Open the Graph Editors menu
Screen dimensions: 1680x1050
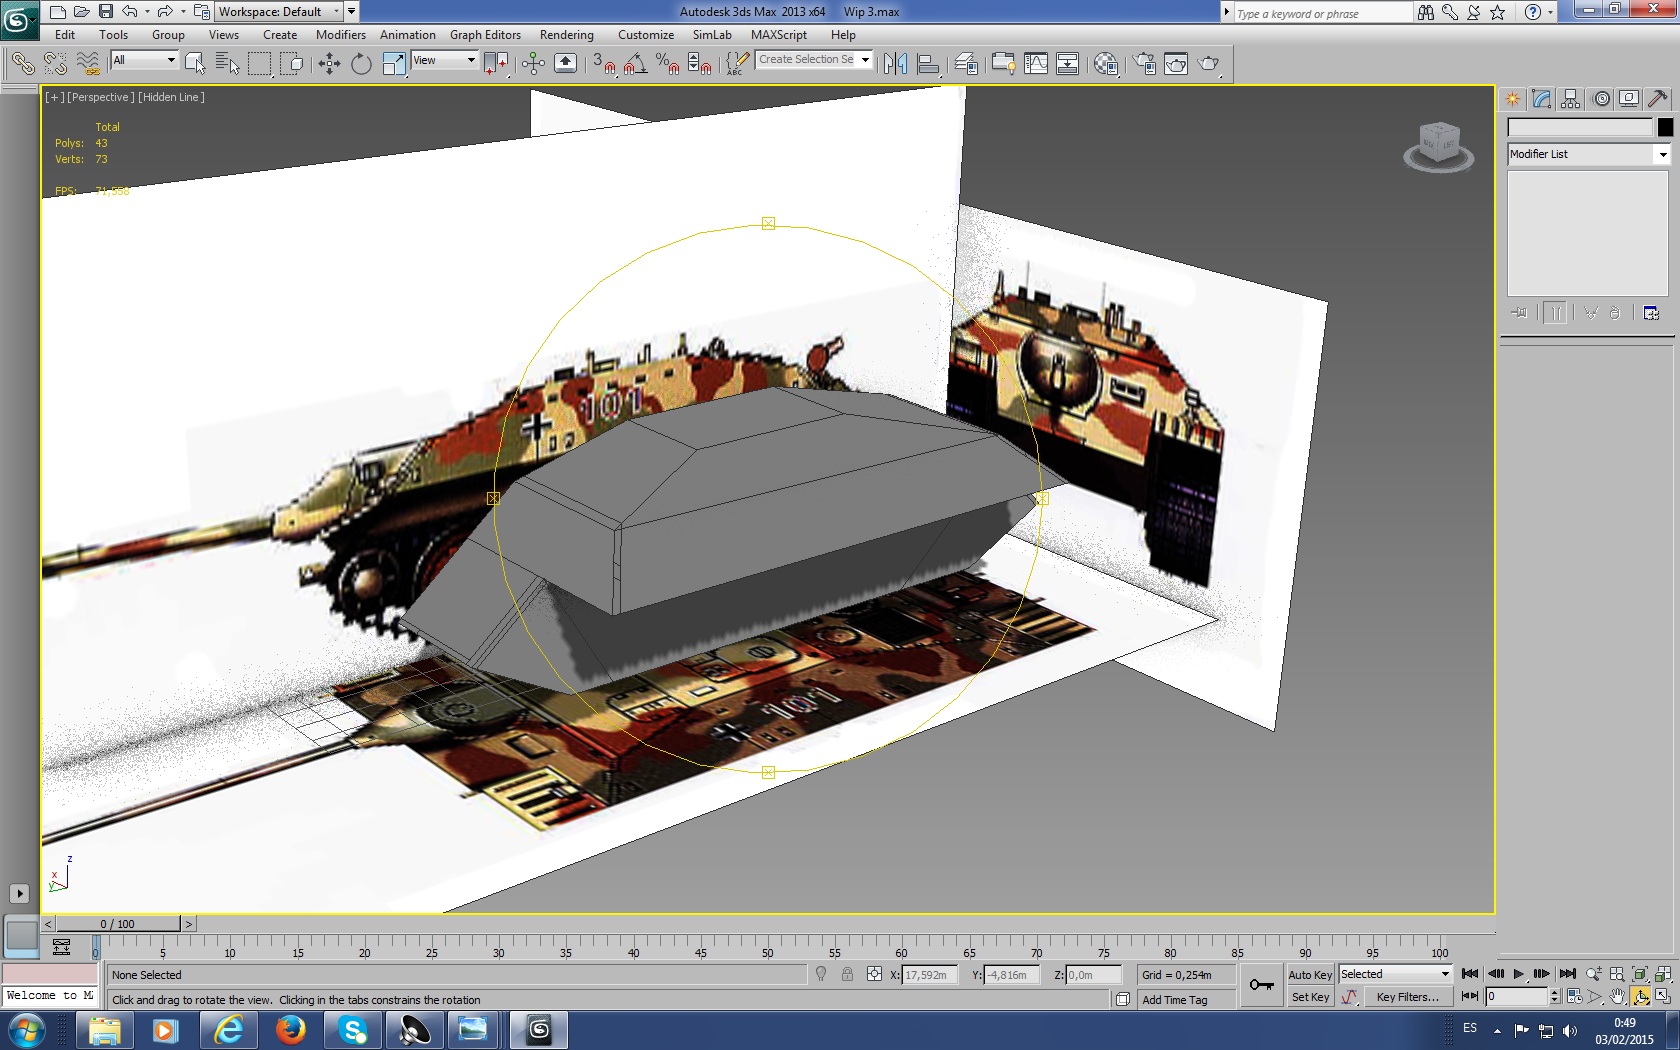click(485, 35)
